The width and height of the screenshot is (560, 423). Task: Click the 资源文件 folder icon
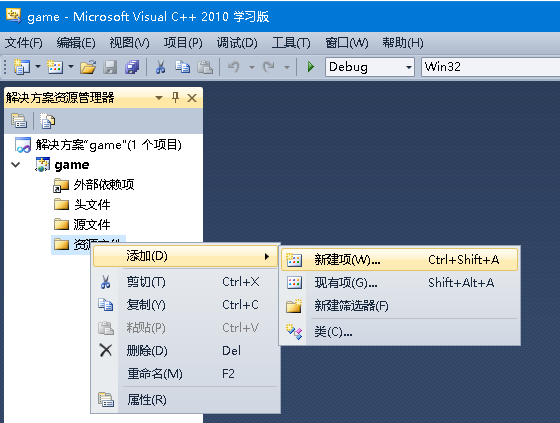click(61, 244)
